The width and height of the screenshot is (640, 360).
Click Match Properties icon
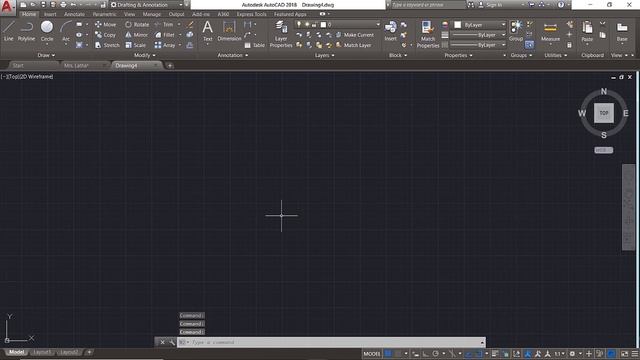click(428, 34)
